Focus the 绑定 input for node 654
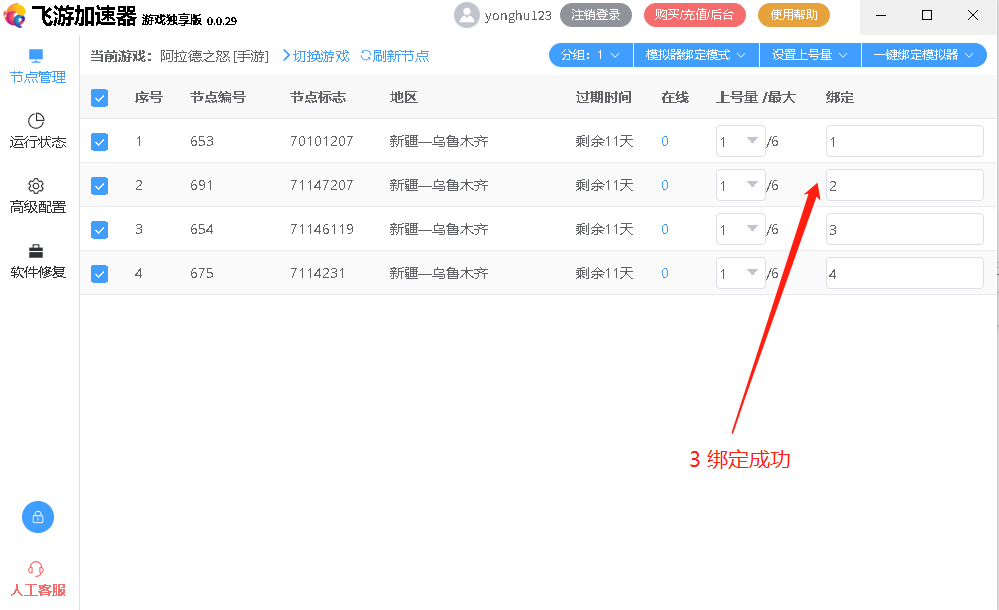Screen dimensions: 999x610 905,229
